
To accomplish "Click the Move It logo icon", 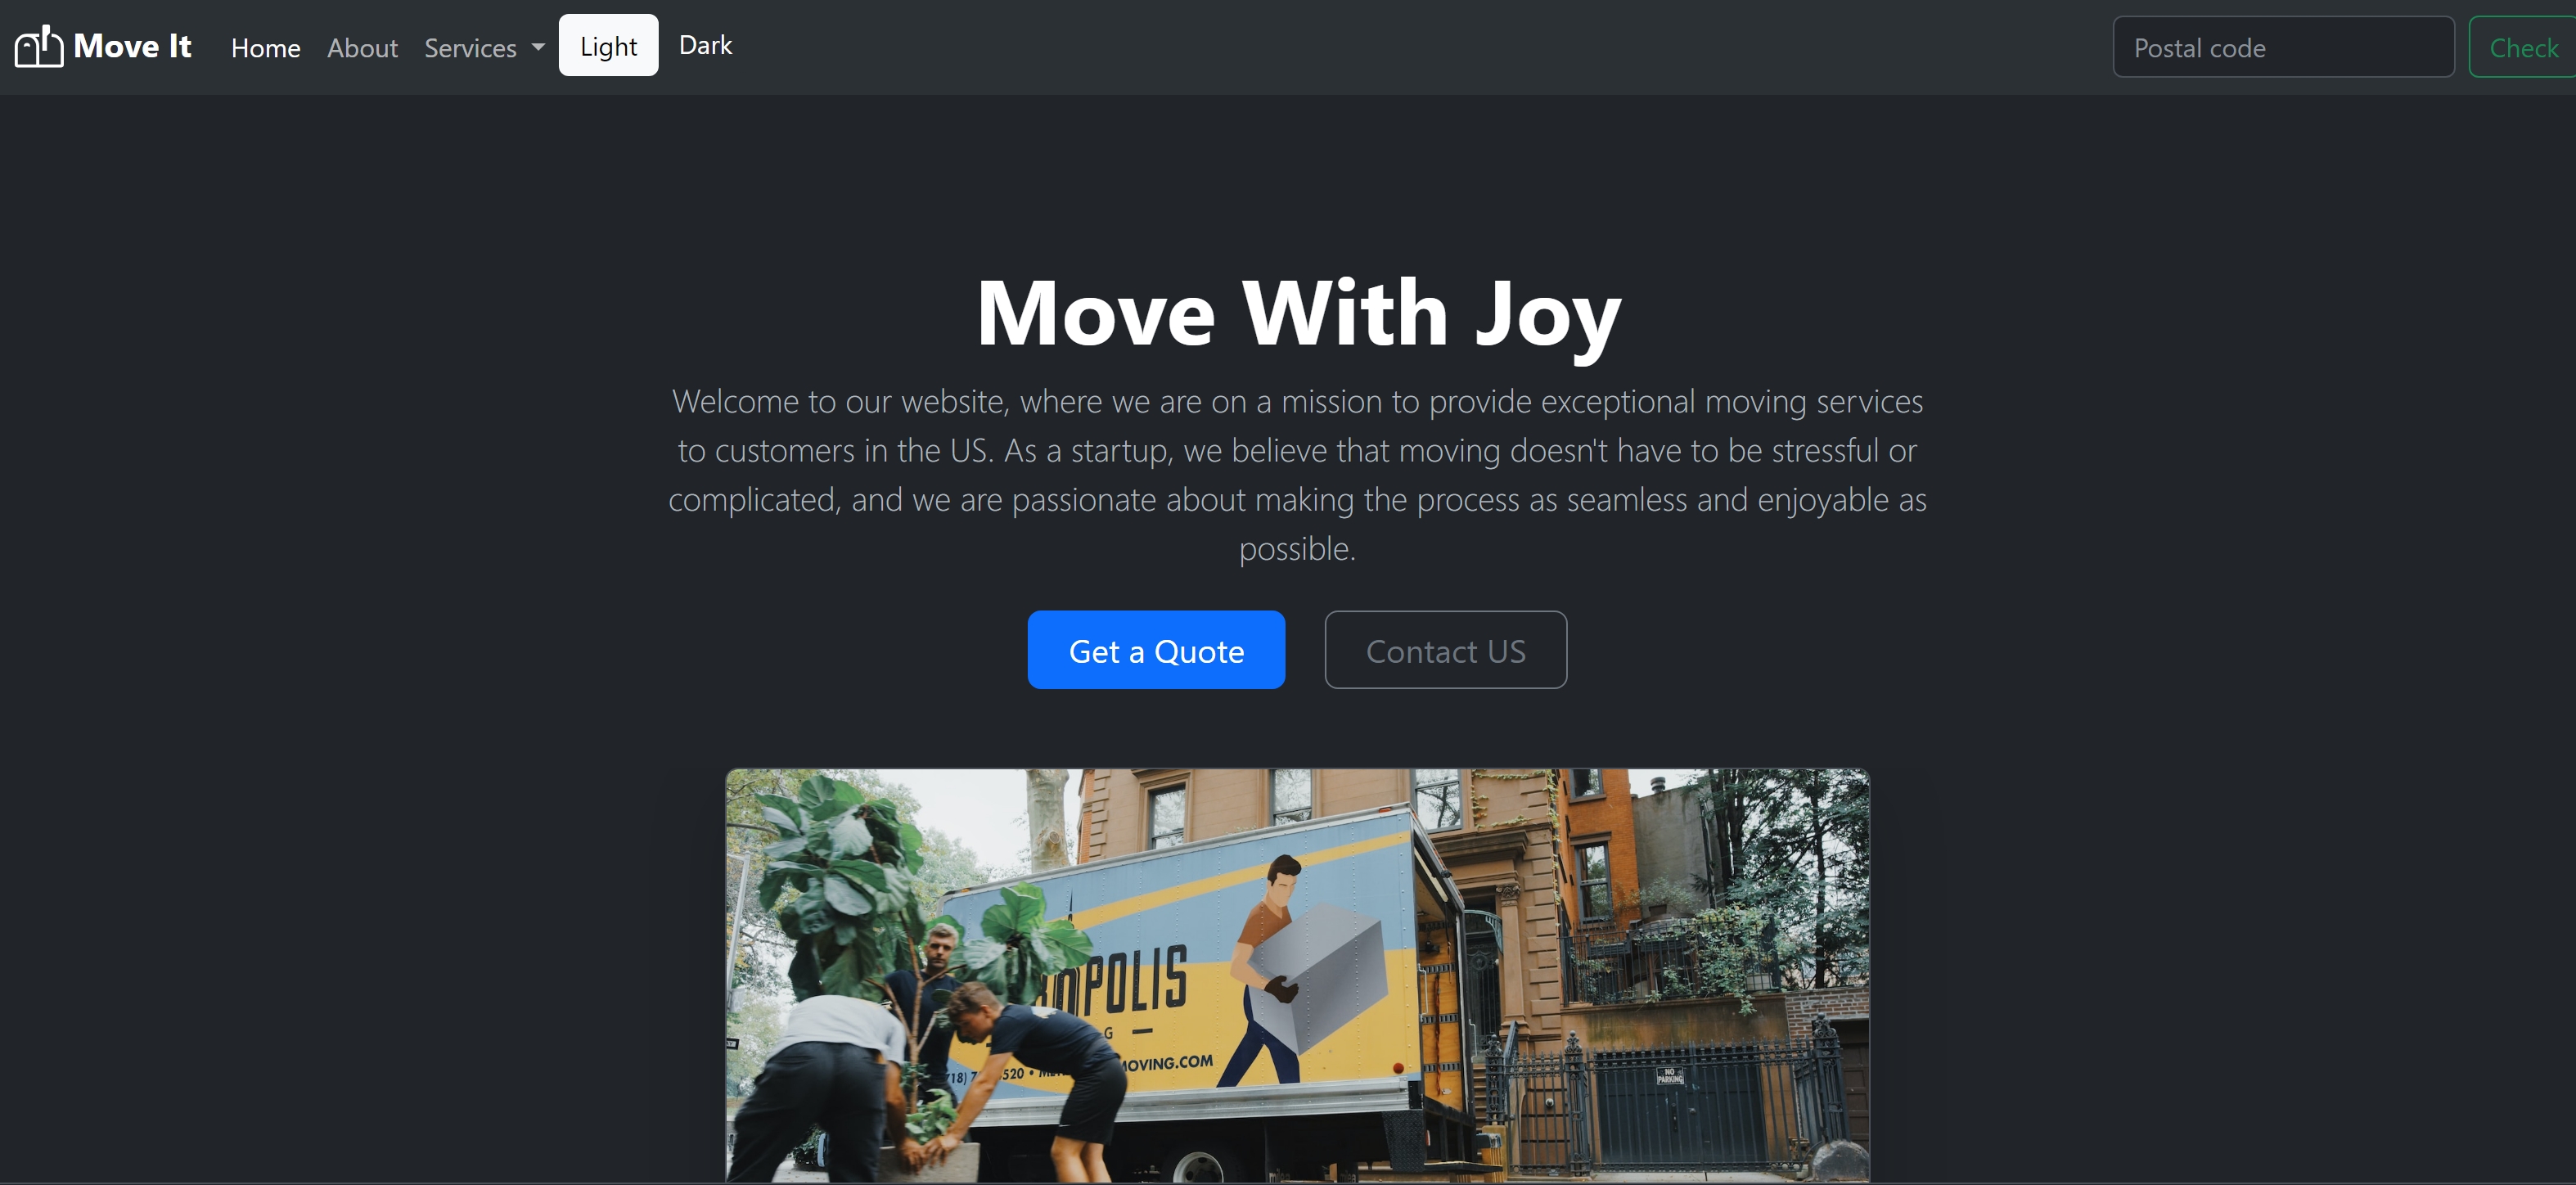I will click(38, 44).
